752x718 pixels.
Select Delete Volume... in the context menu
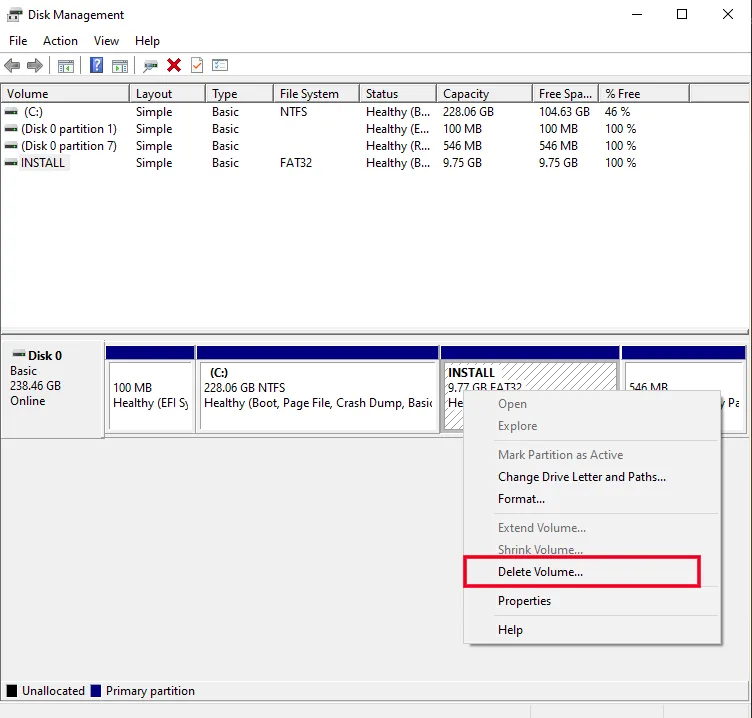pyautogui.click(x=540, y=572)
